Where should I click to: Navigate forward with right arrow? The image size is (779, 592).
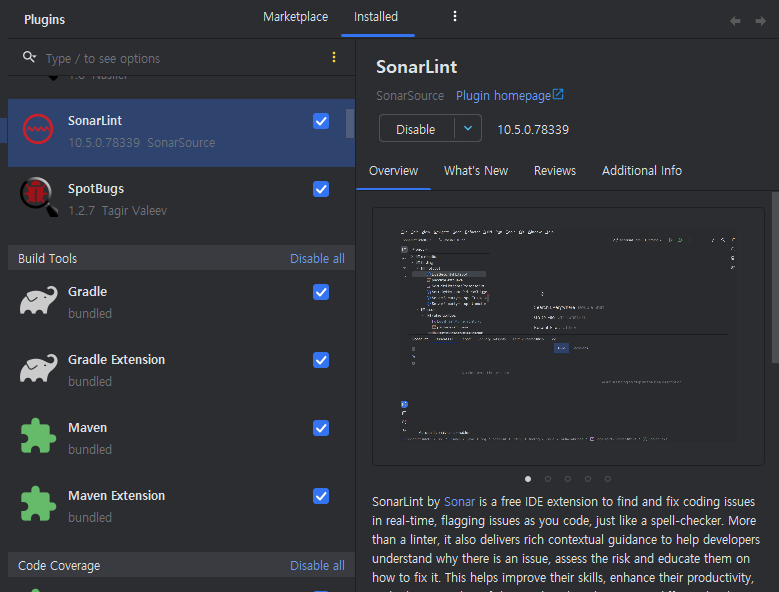click(x=760, y=21)
